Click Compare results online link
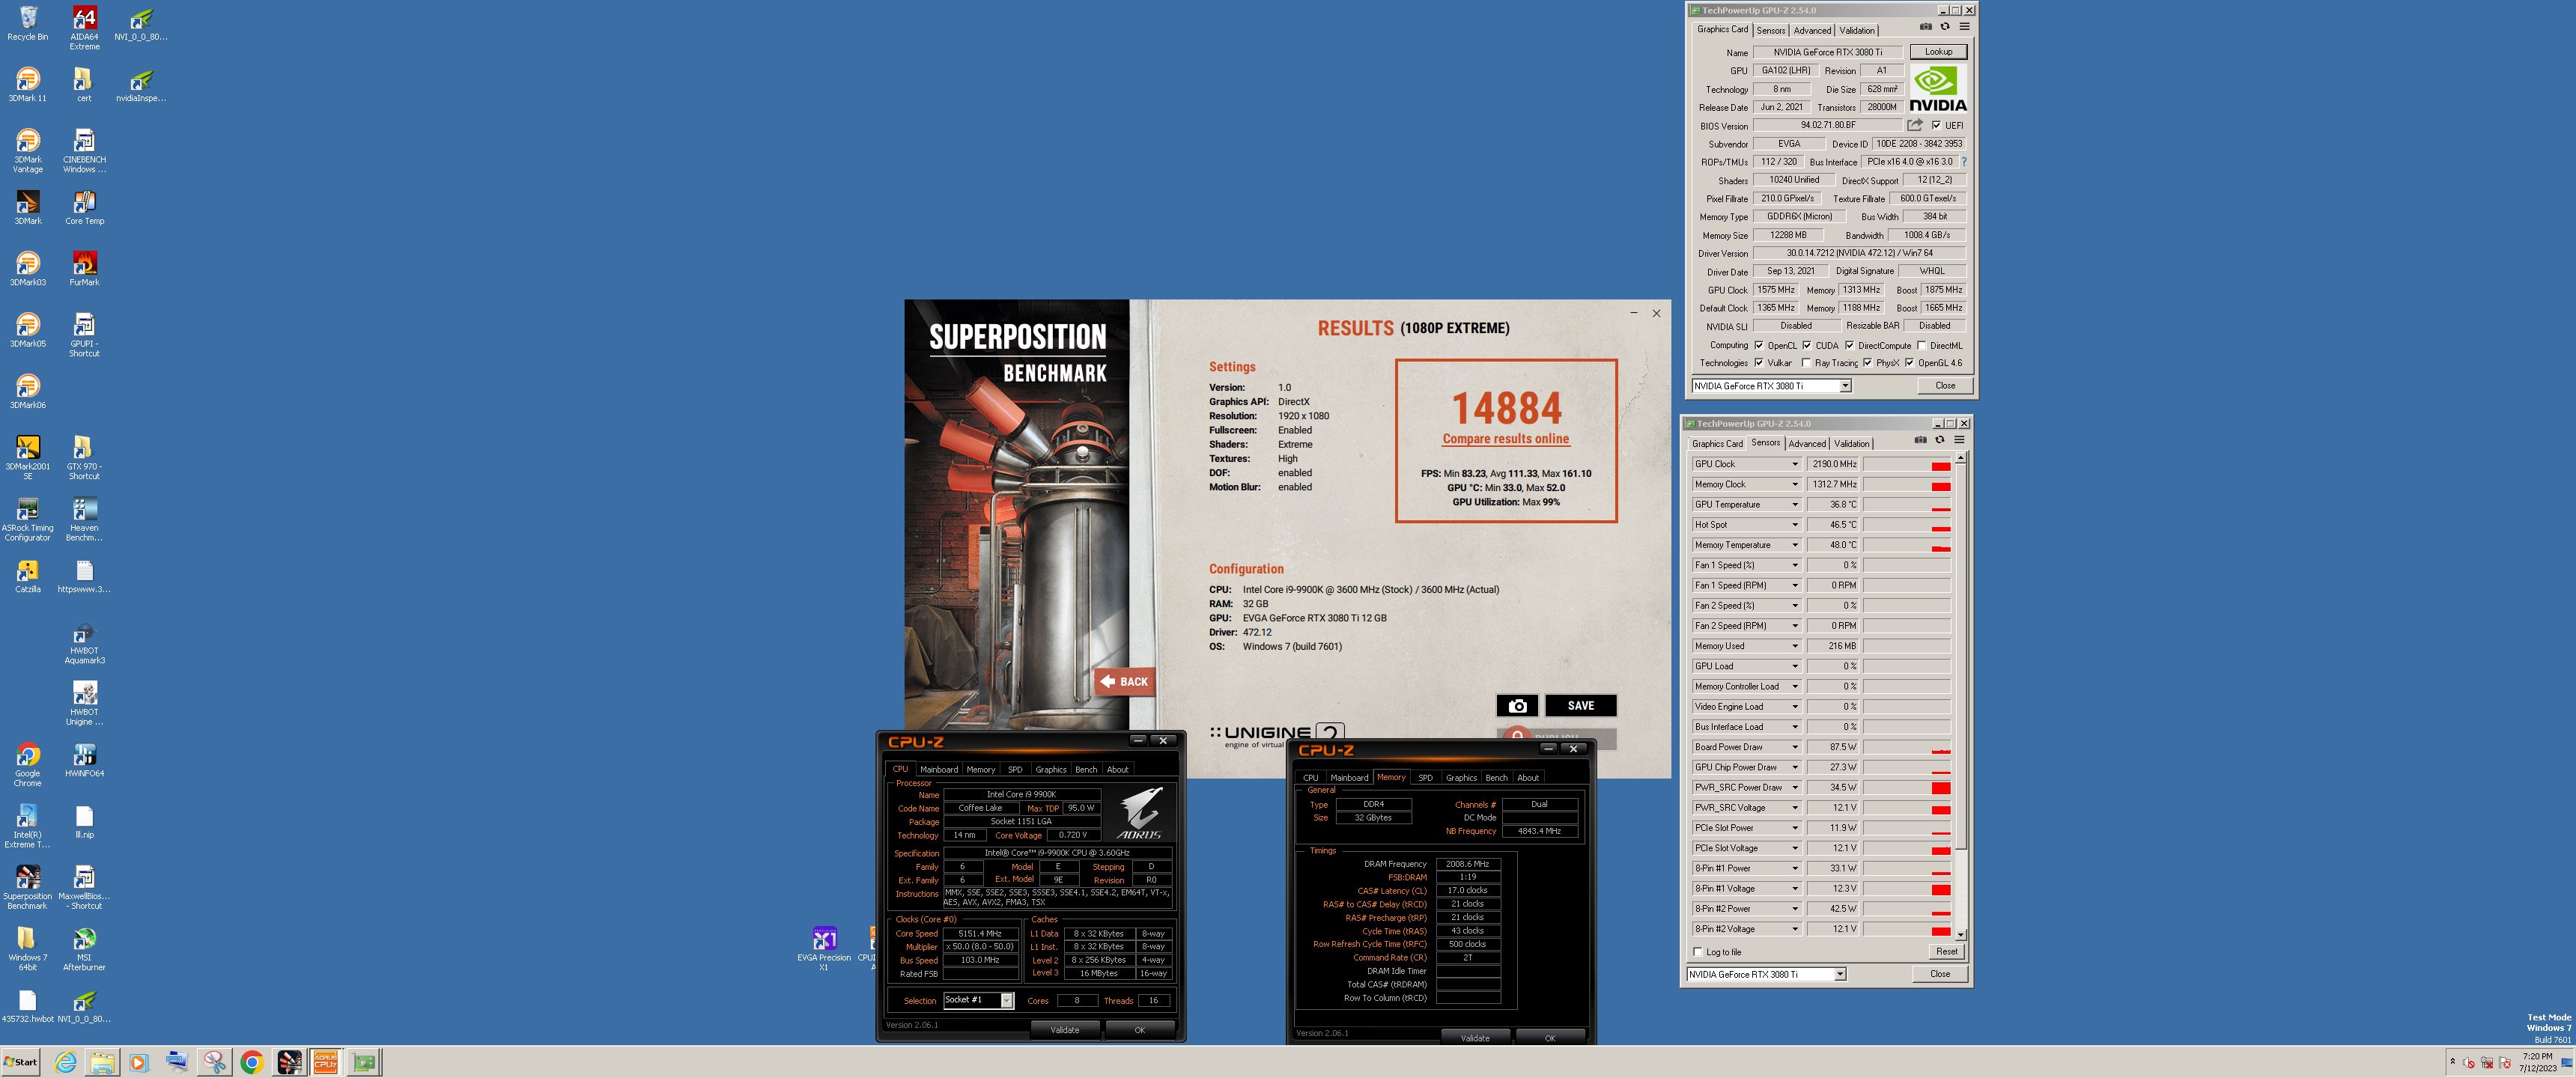 click(x=1505, y=439)
